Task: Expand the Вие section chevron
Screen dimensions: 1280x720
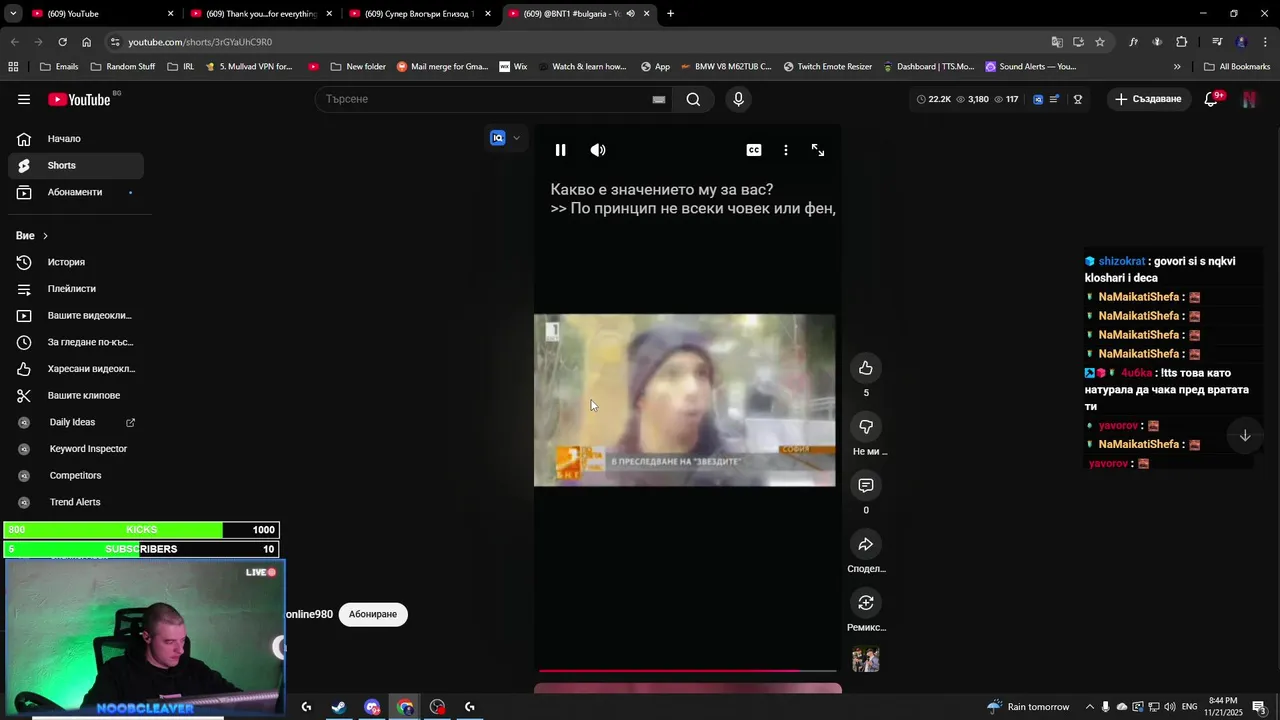Action: click(45, 236)
